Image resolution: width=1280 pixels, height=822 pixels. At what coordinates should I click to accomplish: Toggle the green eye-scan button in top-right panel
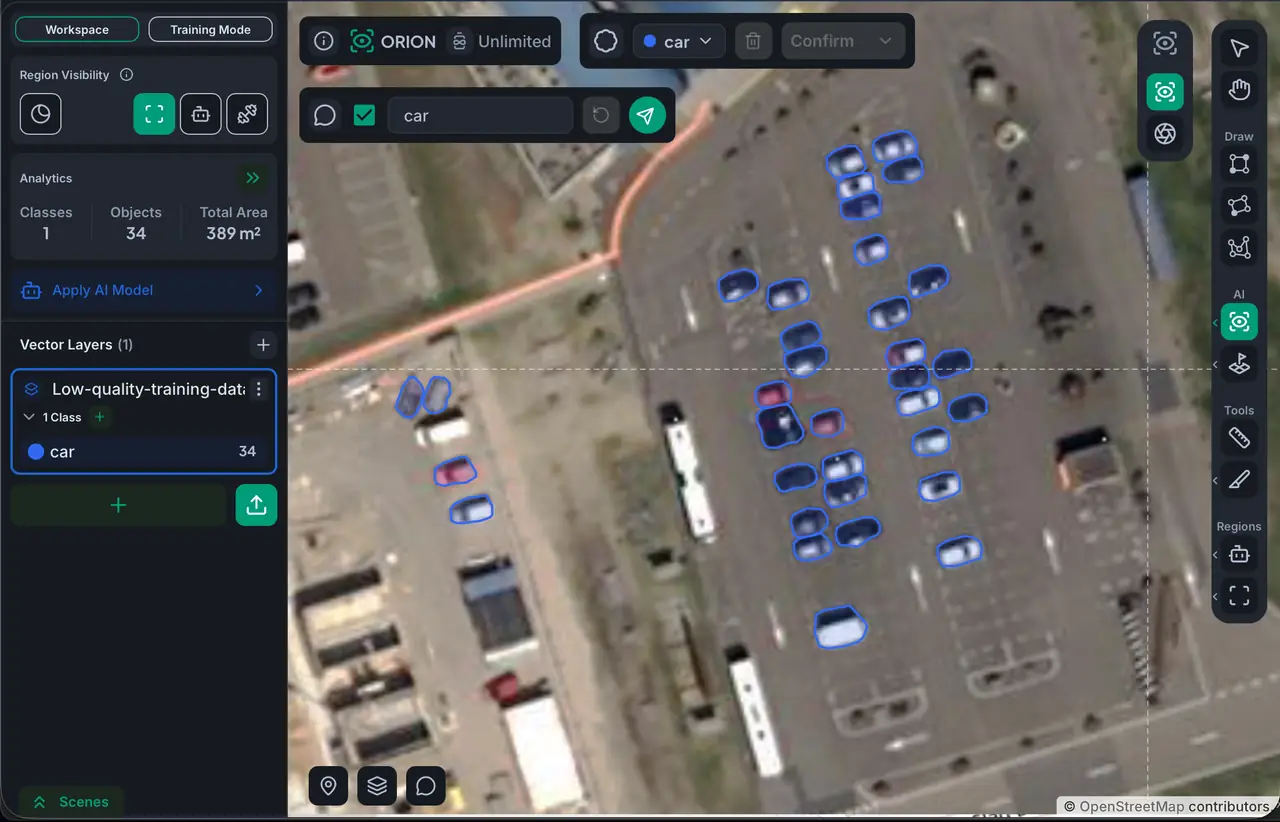pyautogui.click(x=1165, y=91)
